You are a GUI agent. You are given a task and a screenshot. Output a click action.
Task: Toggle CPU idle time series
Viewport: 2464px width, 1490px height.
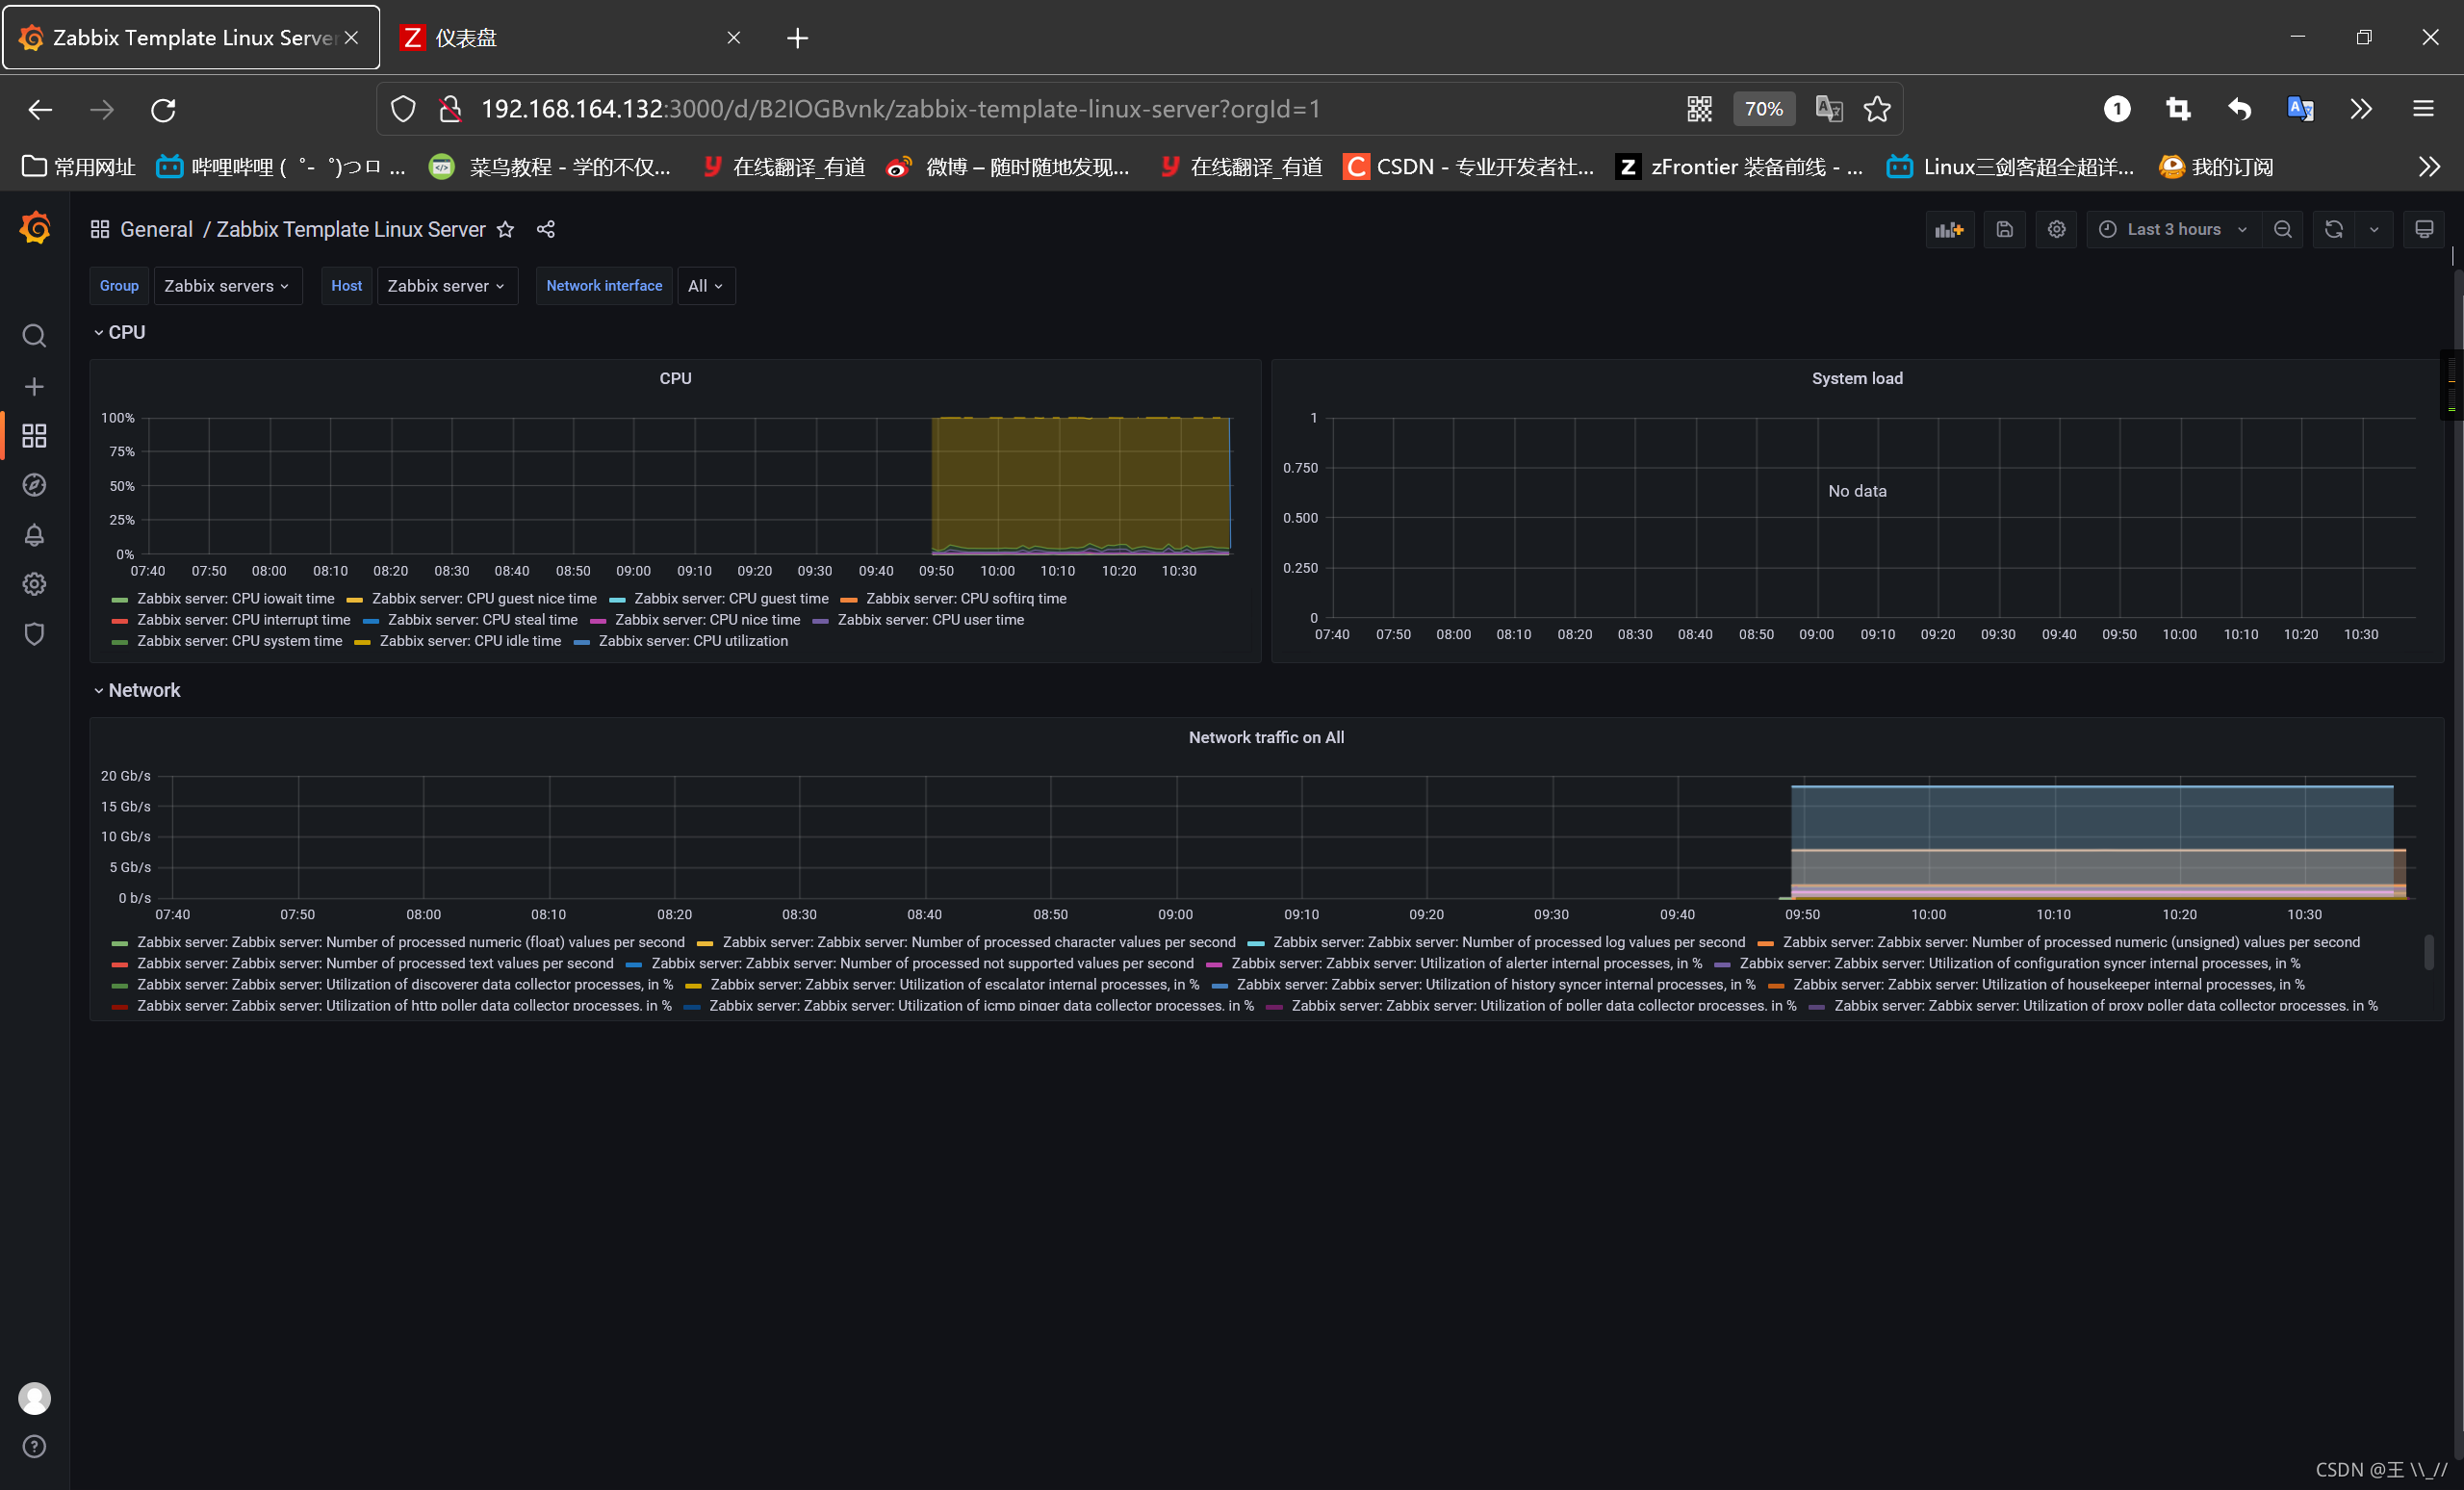tap(470, 640)
